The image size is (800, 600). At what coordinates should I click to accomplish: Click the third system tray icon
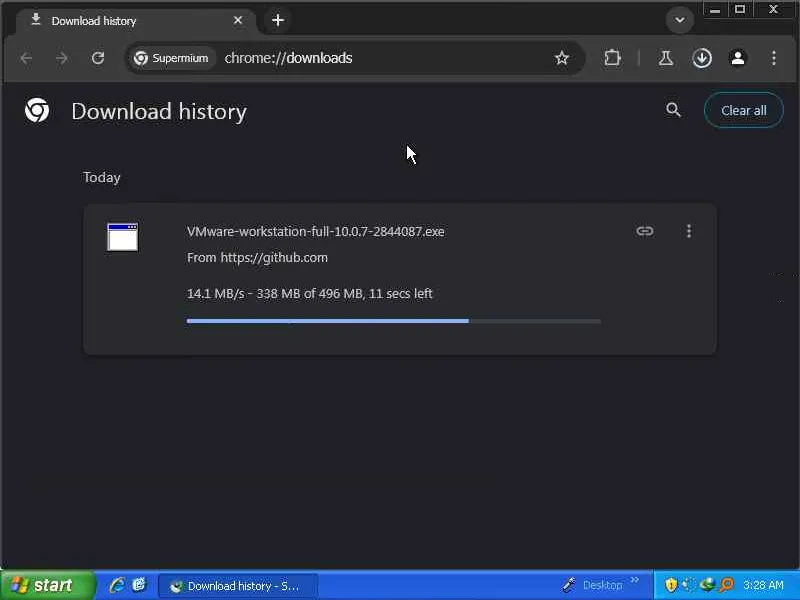coord(707,585)
